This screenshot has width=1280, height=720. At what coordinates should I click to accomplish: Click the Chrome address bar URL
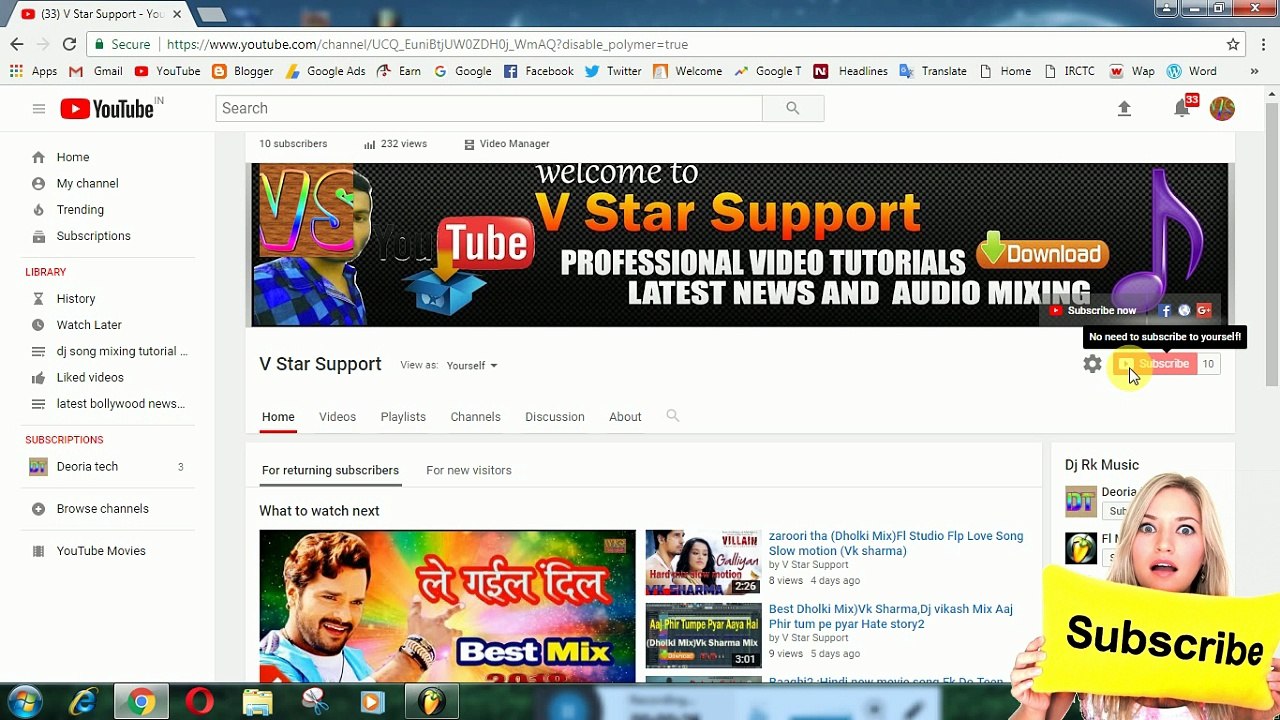coord(427,44)
